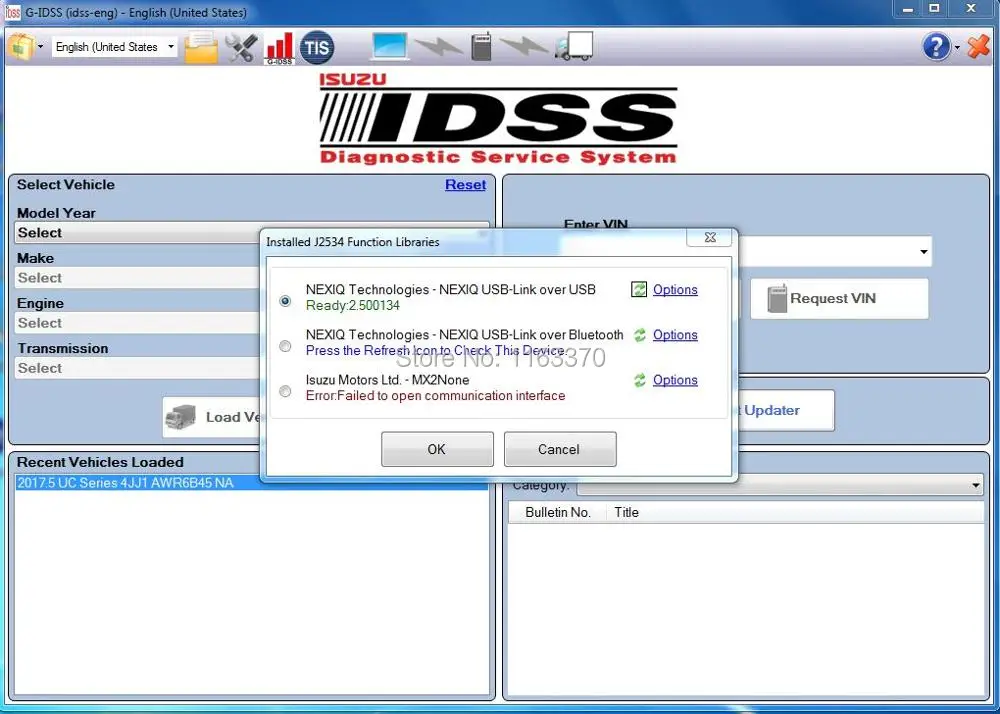The height and width of the screenshot is (714, 1000).
Task: Select 2017.5 UC Series 4JJ1 recent vehicle
Action: pos(251,483)
